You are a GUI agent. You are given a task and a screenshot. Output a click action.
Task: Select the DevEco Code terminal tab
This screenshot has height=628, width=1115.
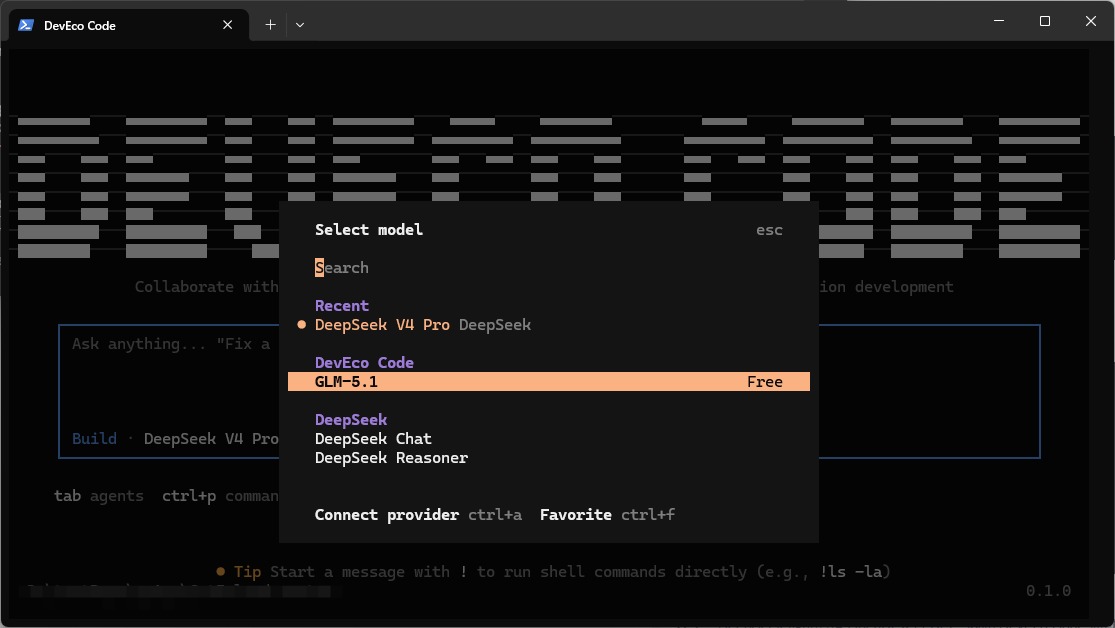[x=129, y=25]
